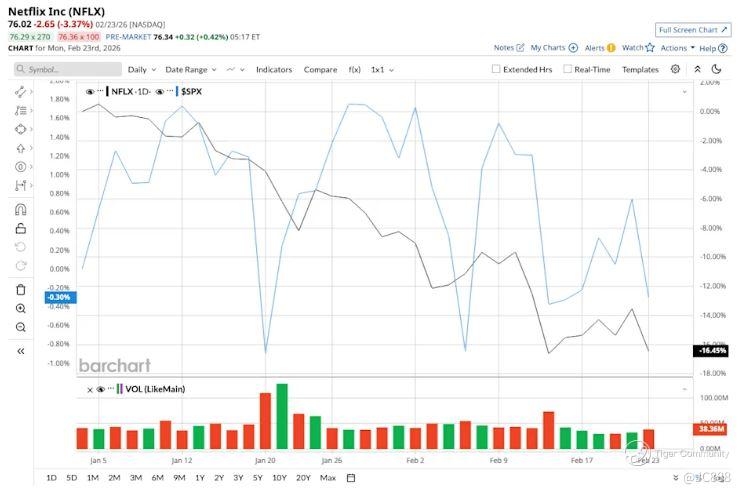744x494 pixels.
Task: Select the 1D time range
Action: point(51,478)
